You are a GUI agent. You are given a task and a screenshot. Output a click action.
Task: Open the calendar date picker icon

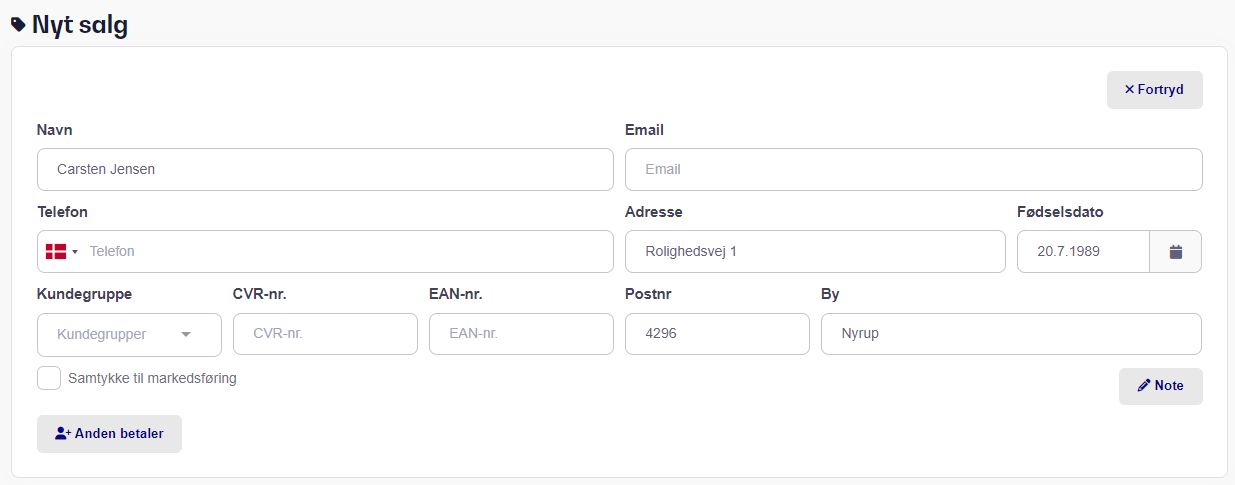1176,252
